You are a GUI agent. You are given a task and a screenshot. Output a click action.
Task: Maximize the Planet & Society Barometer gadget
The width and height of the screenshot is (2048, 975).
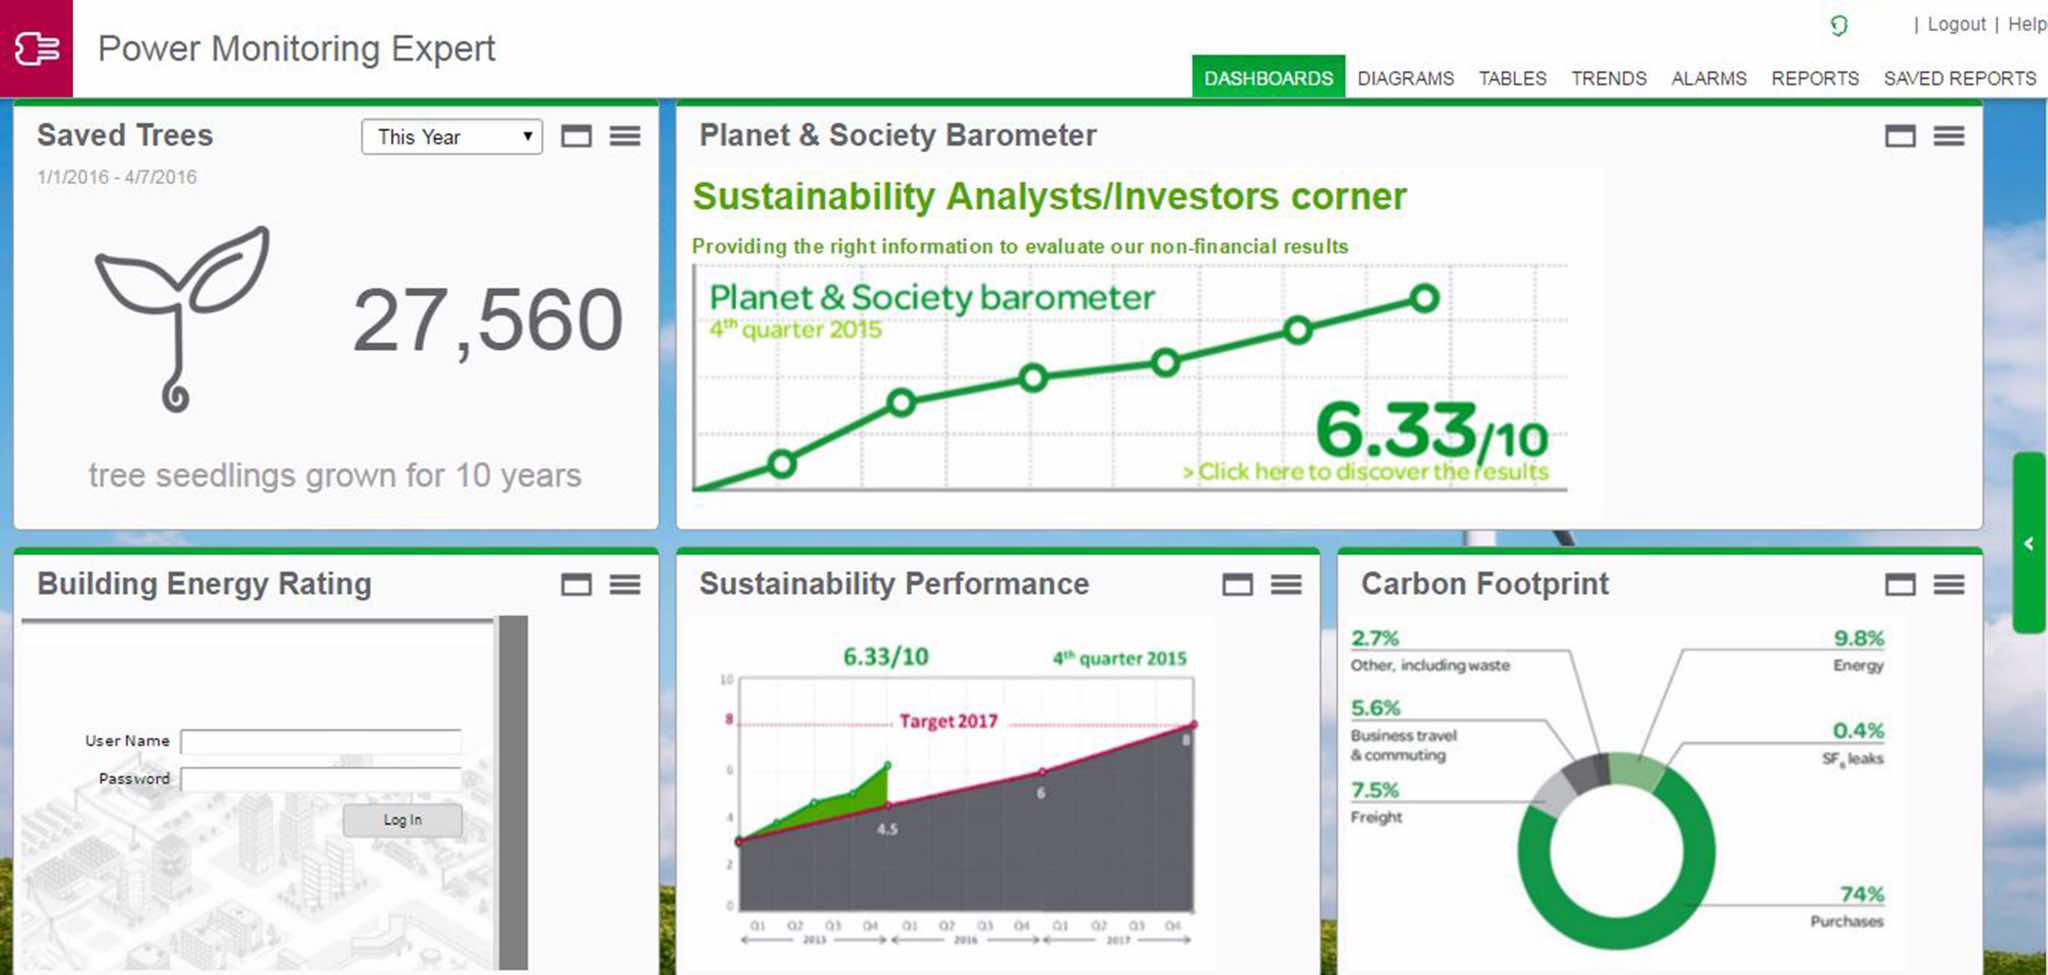[1900, 136]
